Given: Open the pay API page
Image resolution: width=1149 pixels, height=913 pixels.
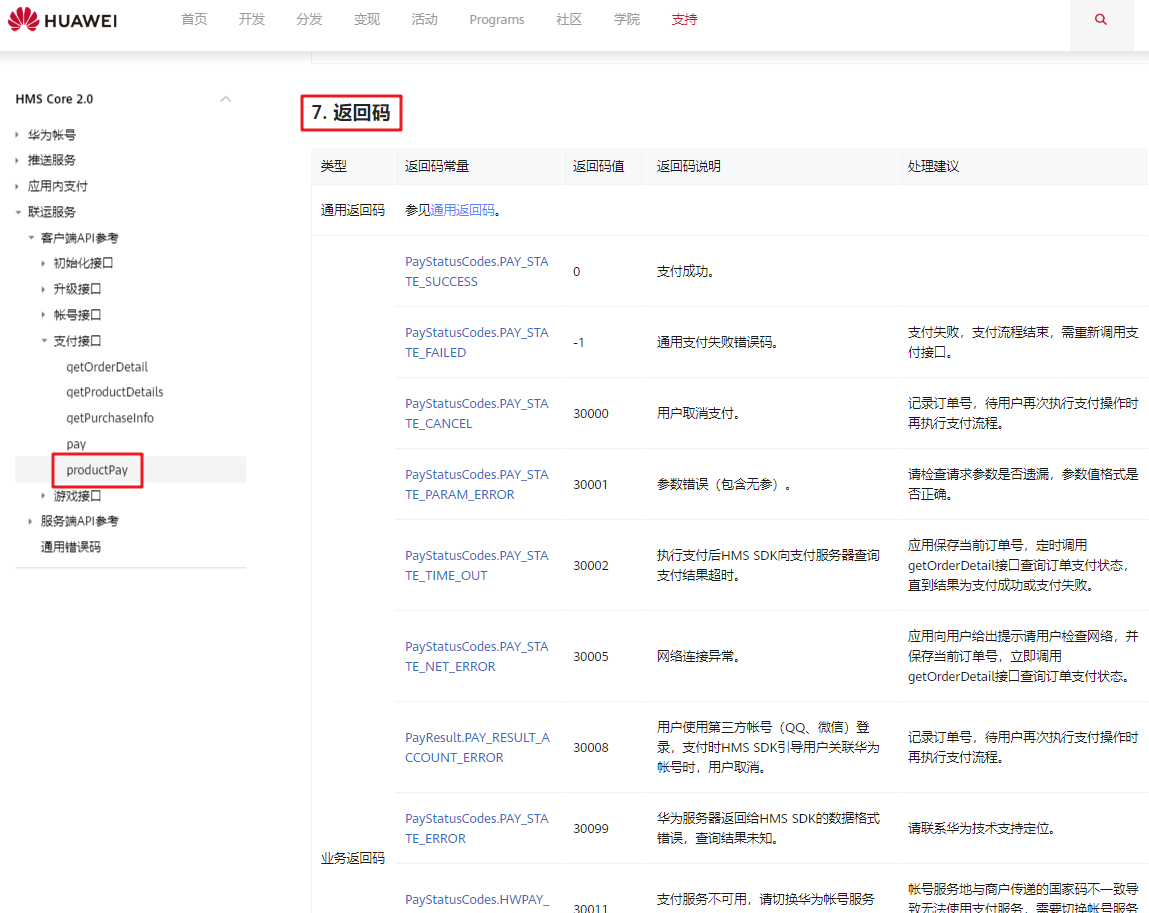Looking at the screenshot, I should pyautogui.click(x=76, y=444).
